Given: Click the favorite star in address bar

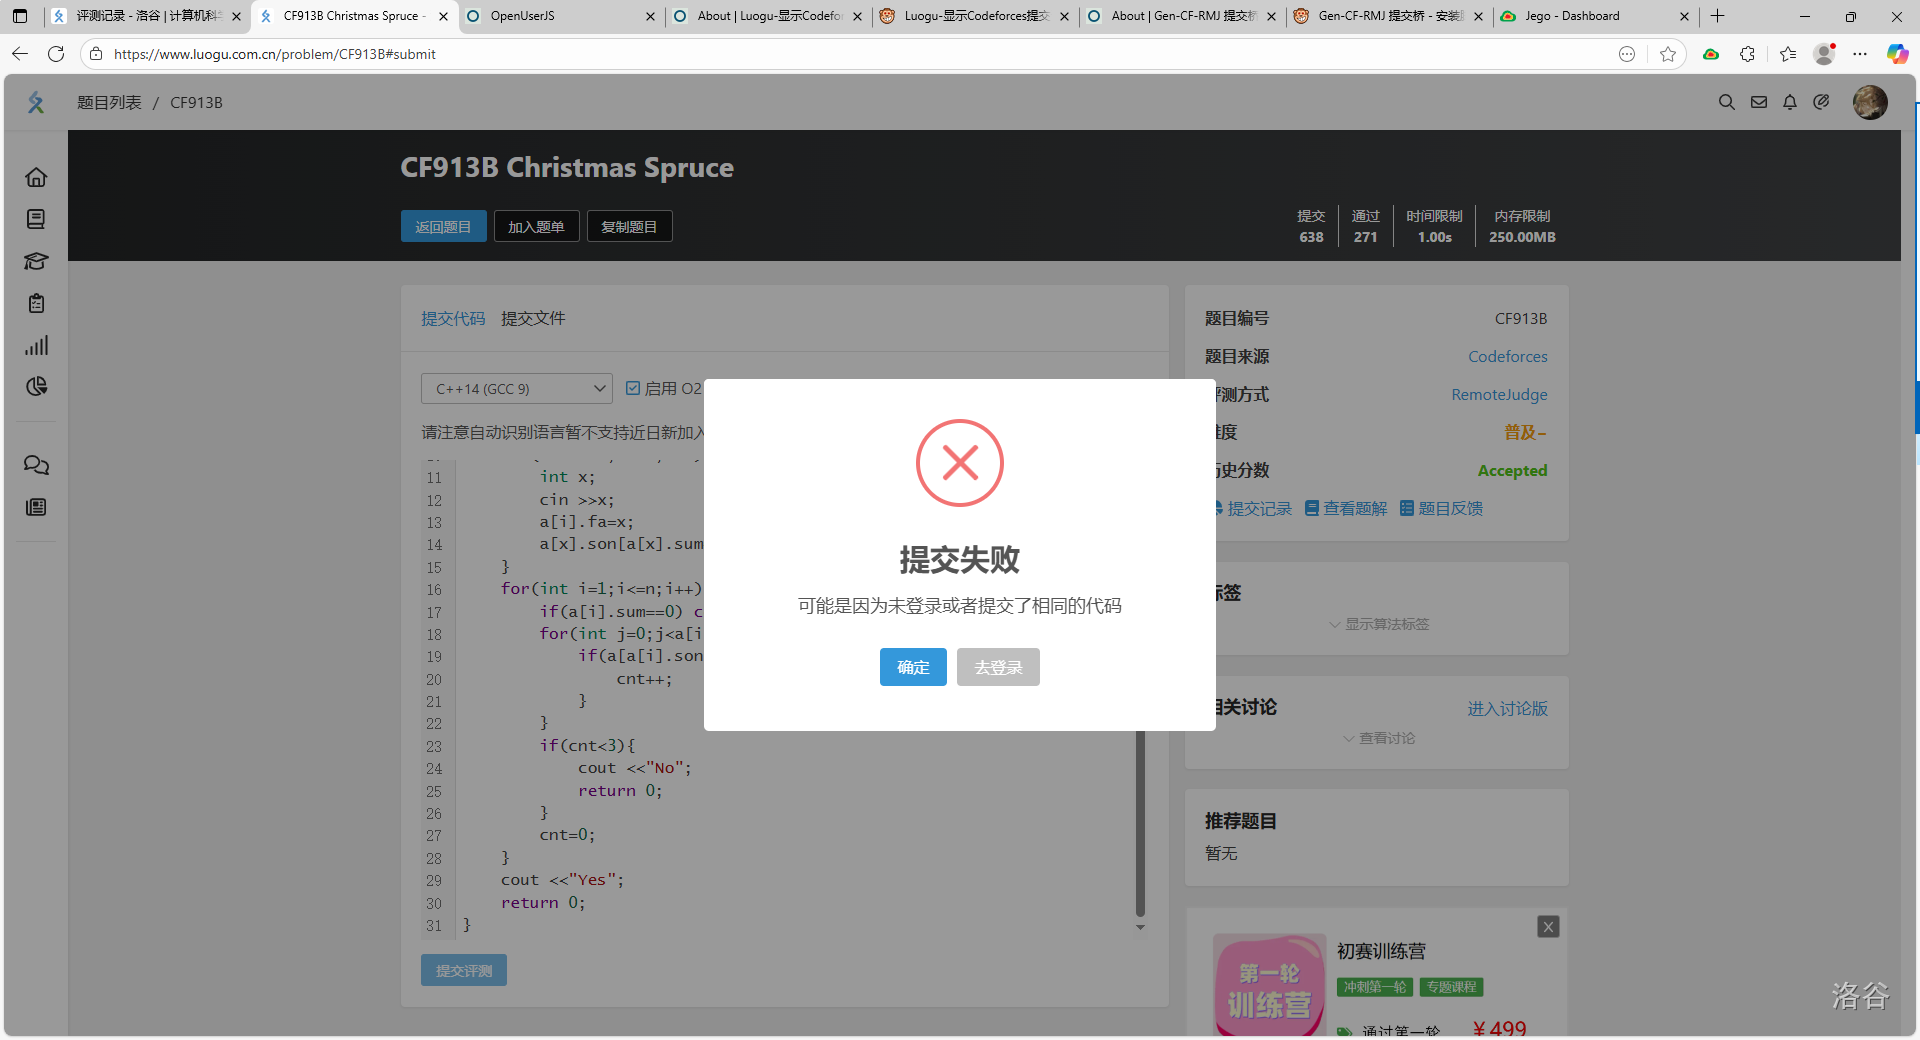Looking at the screenshot, I should point(1667,54).
